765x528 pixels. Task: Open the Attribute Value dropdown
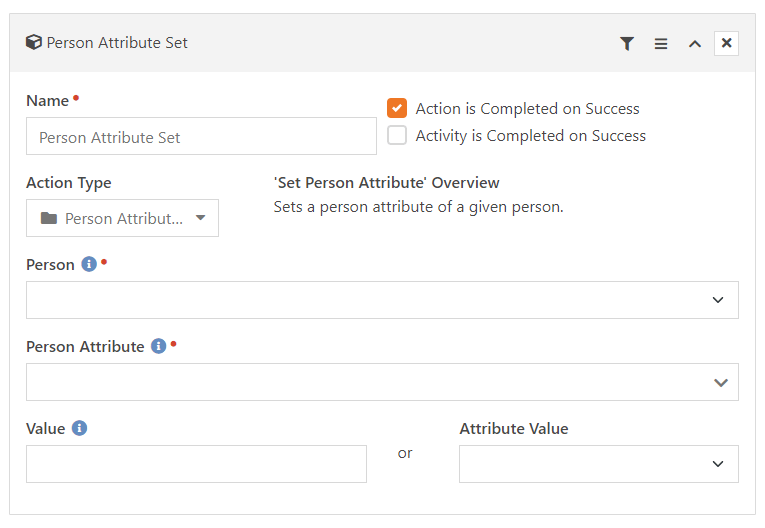pos(599,464)
